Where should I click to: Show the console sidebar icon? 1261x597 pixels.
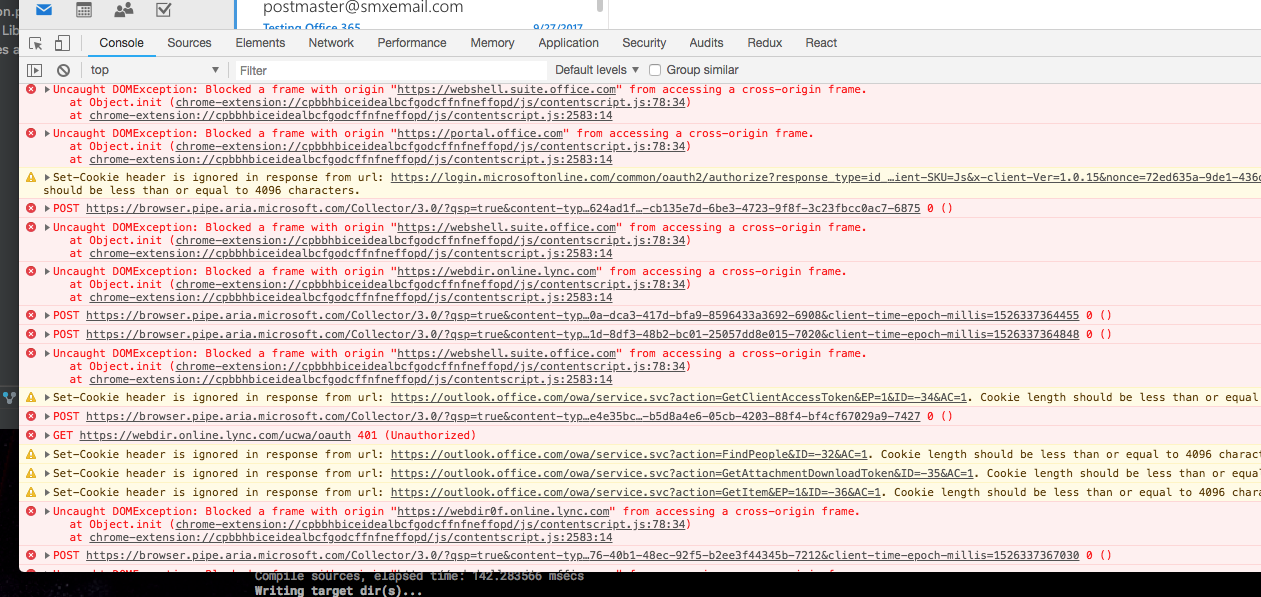click(x=35, y=70)
